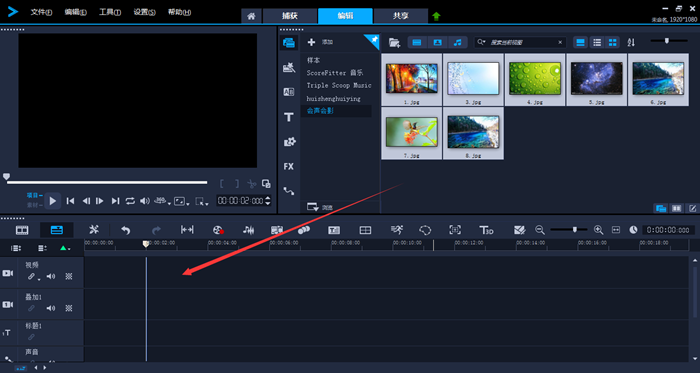The width and height of the screenshot is (700, 373).
Task: Click the import media folder icon
Action: [394, 42]
